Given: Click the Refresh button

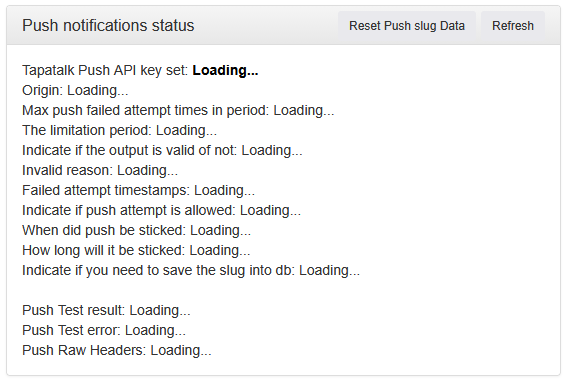Looking at the screenshot, I should (512, 26).
